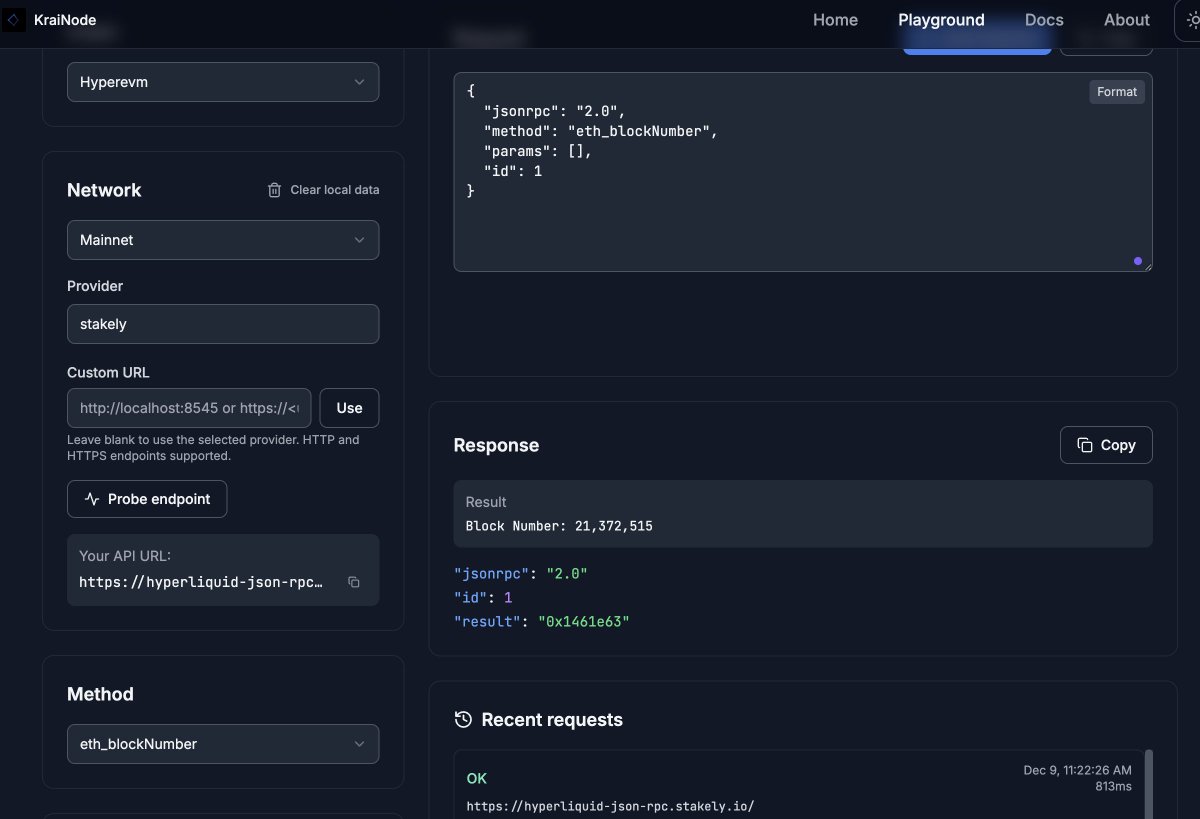Click the Method section heading
1200x819 pixels.
point(100,694)
